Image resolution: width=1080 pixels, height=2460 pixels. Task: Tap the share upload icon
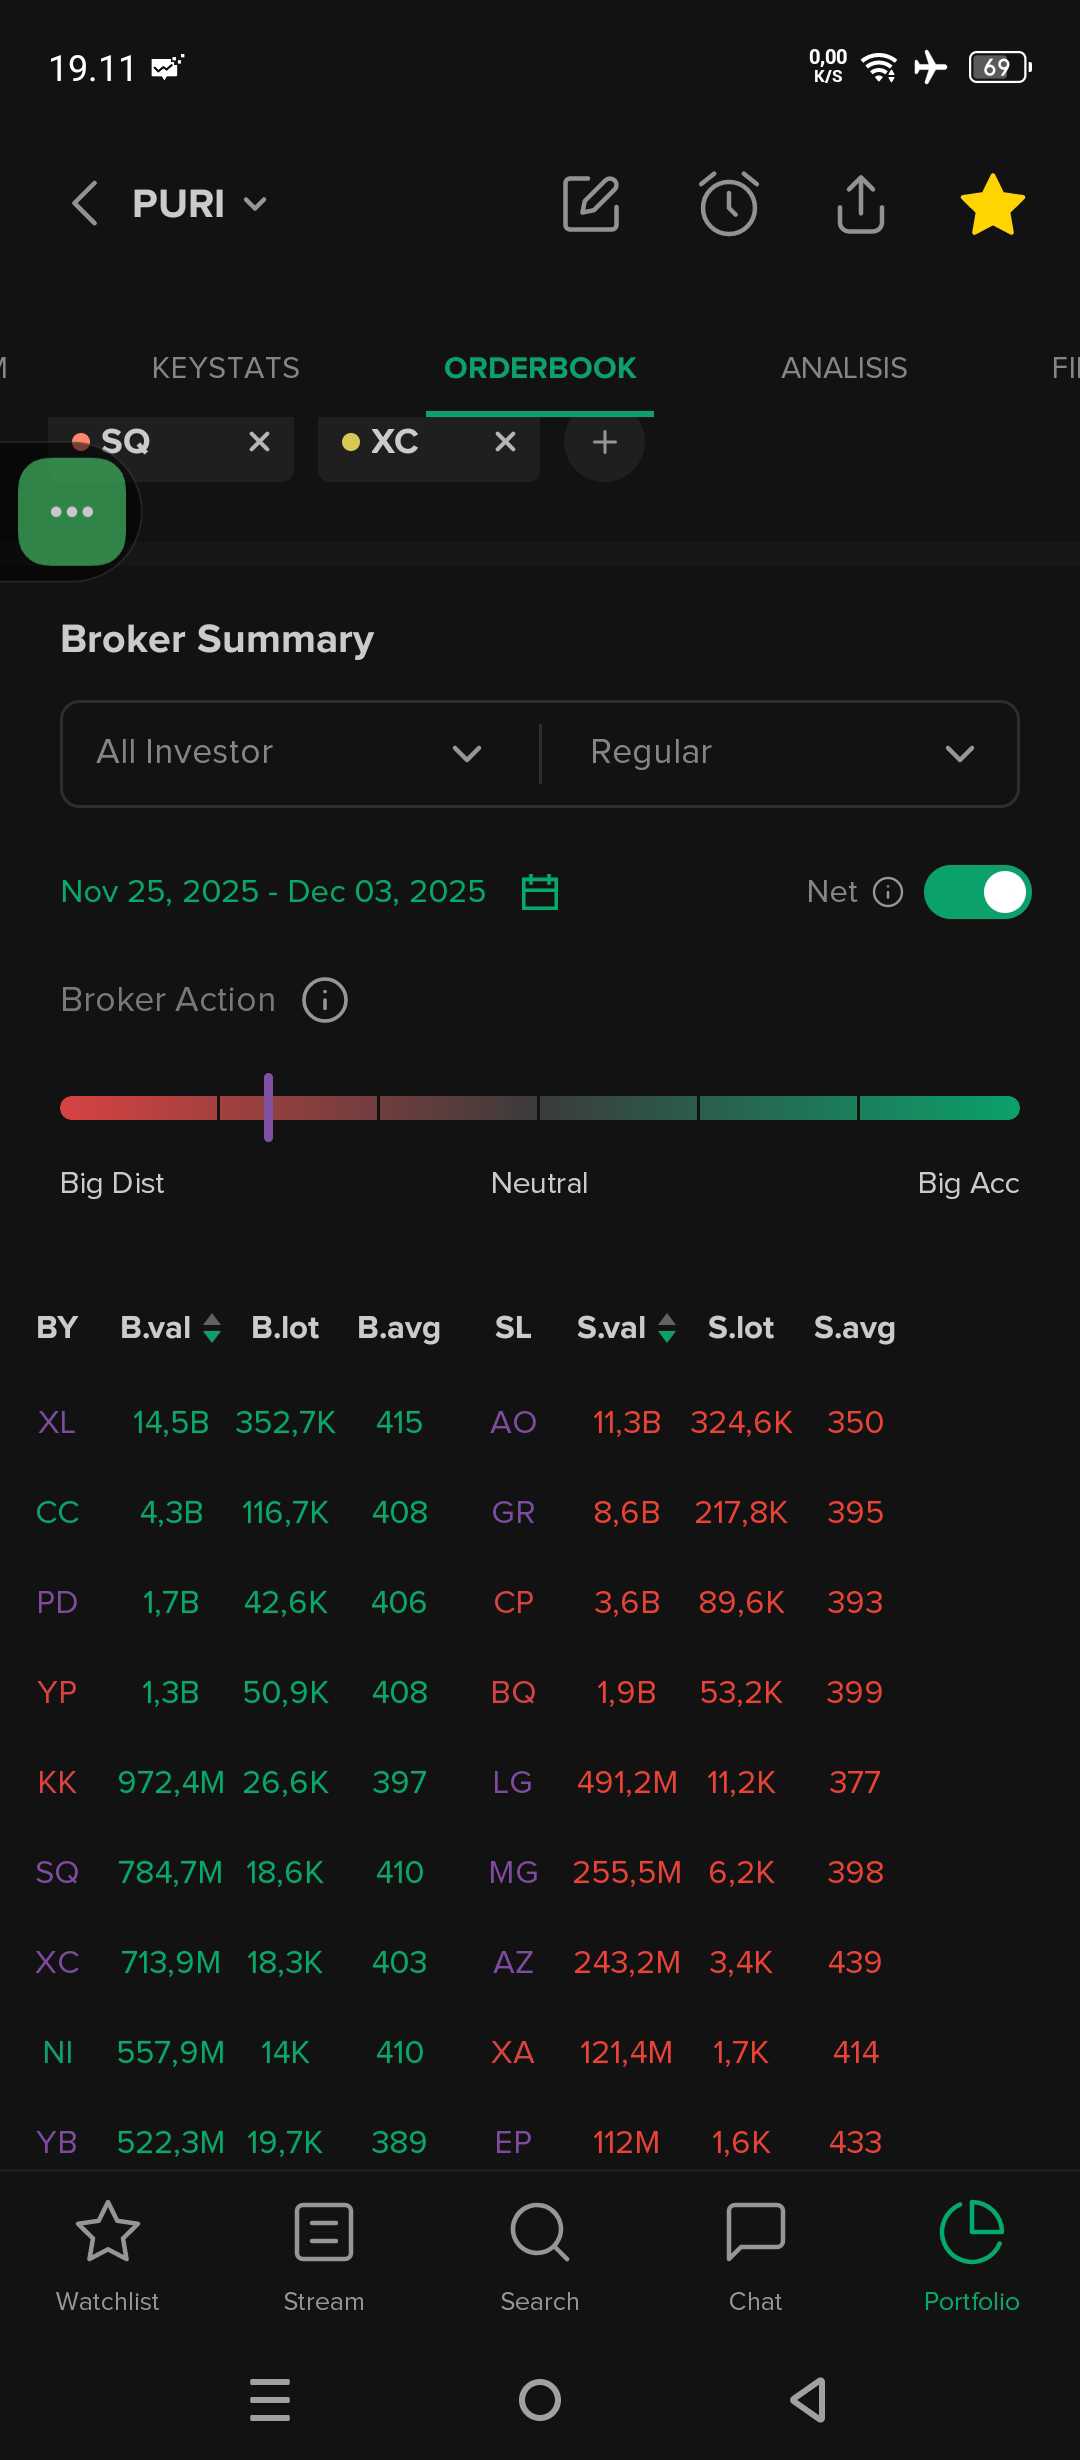(x=860, y=204)
